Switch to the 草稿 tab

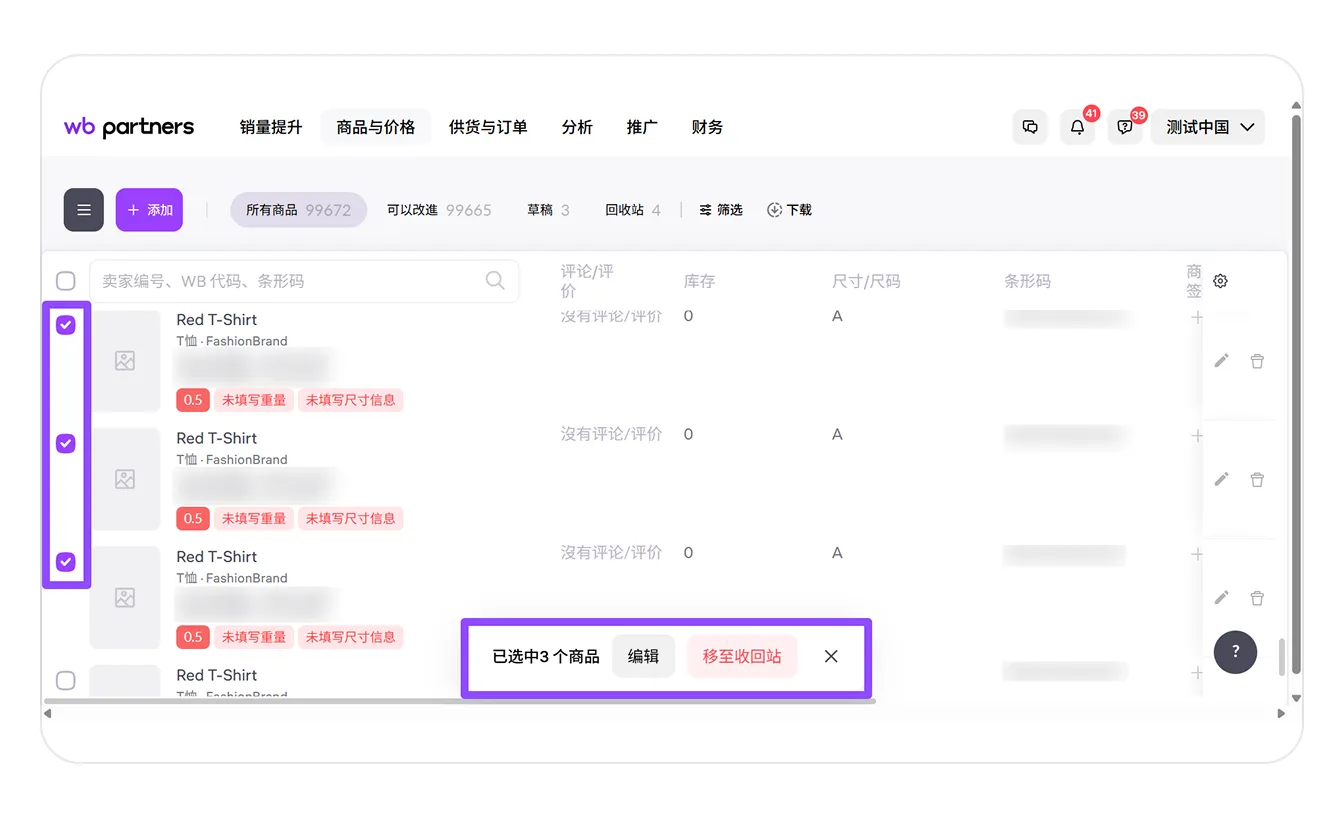coord(548,210)
